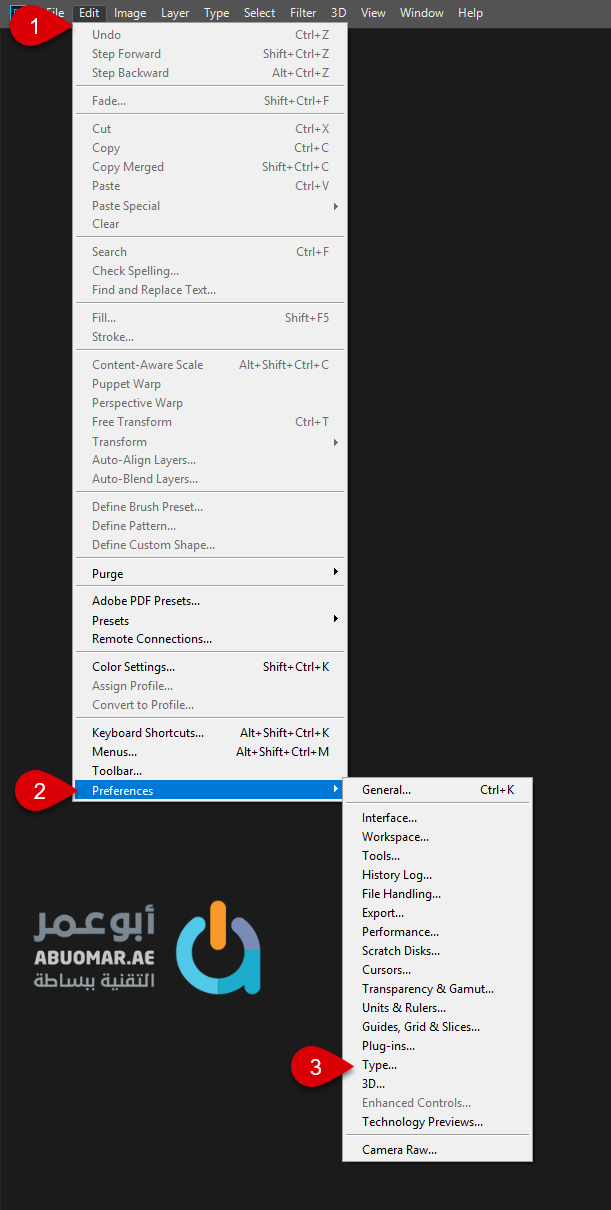Open Keyboard Shortcuts dialog
Viewport: 611px width, 1210px height.
click(148, 733)
